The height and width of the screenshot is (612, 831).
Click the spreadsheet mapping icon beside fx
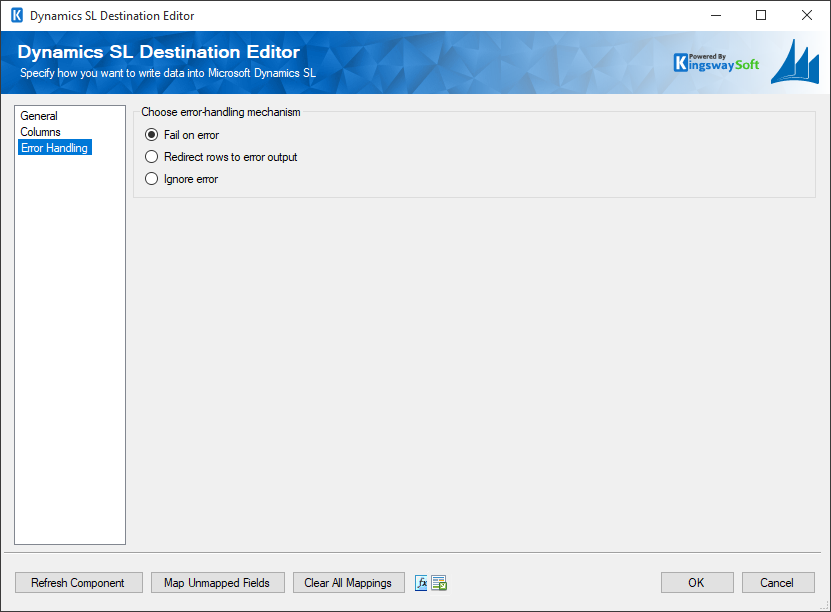[439, 583]
